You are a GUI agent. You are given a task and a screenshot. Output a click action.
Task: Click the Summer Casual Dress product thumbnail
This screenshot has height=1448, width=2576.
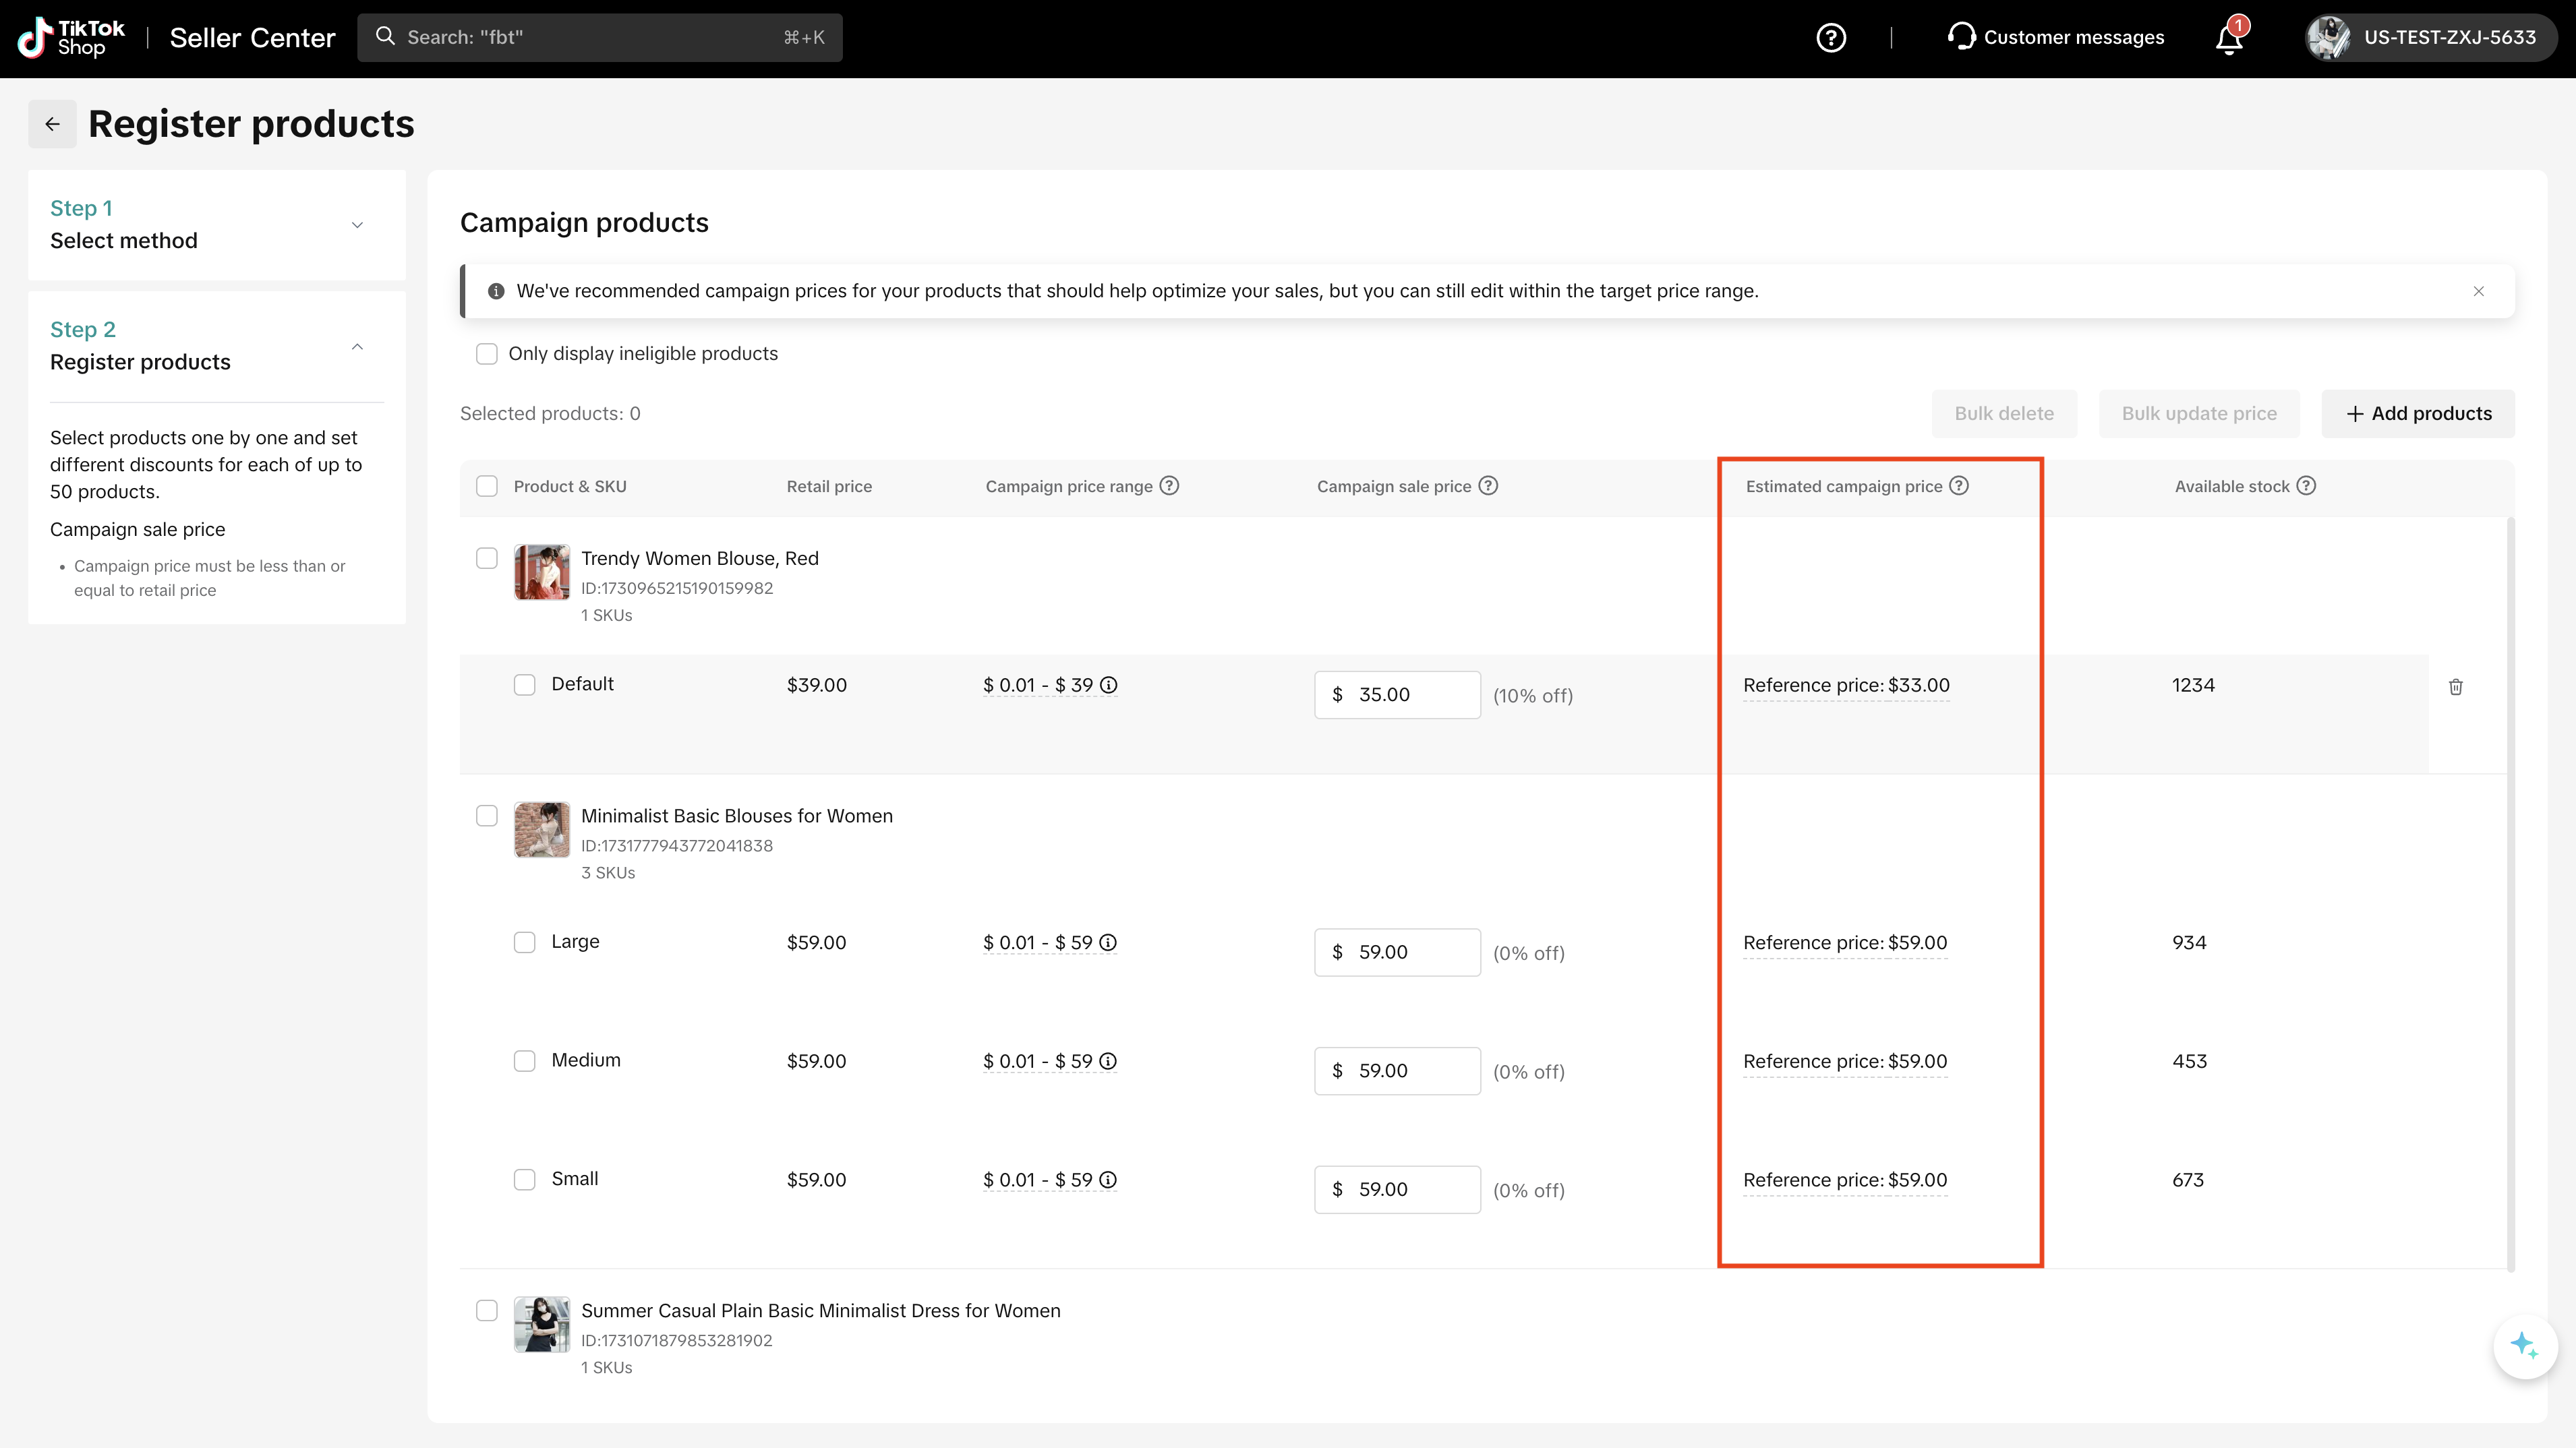click(x=541, y=1325)
